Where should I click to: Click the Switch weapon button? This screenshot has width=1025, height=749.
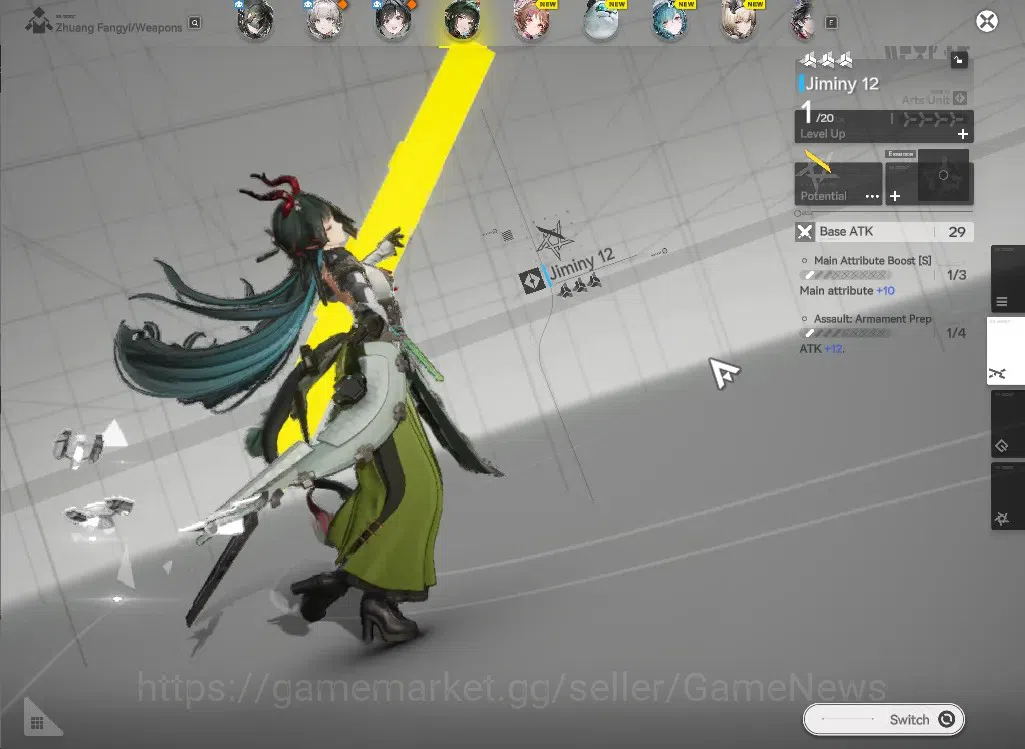(884, 720)
